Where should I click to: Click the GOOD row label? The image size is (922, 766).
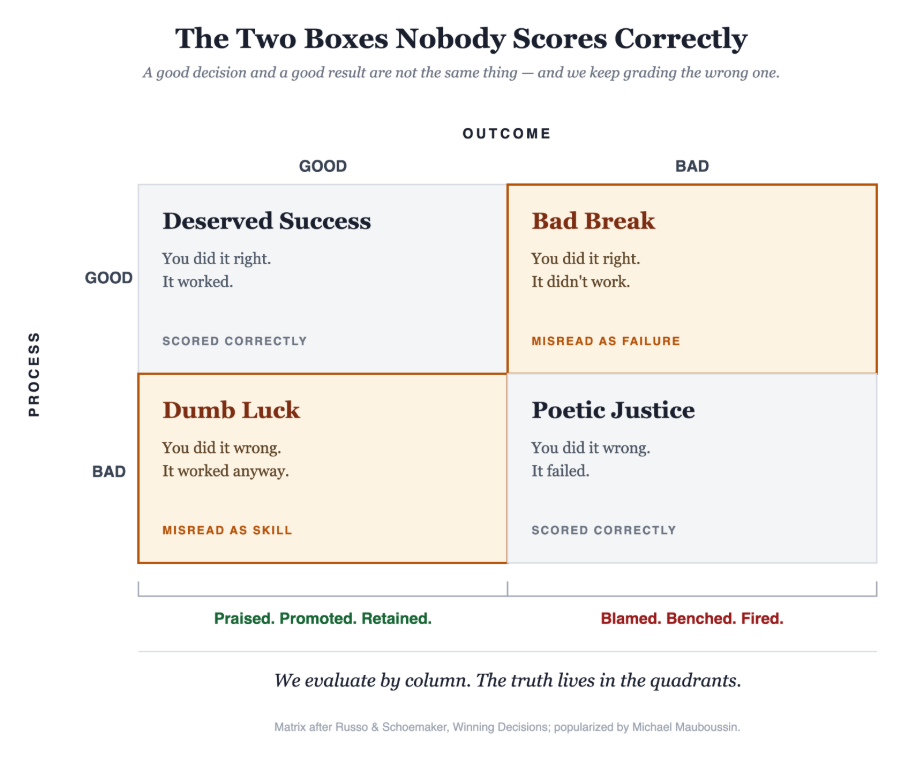coord(109,278)
